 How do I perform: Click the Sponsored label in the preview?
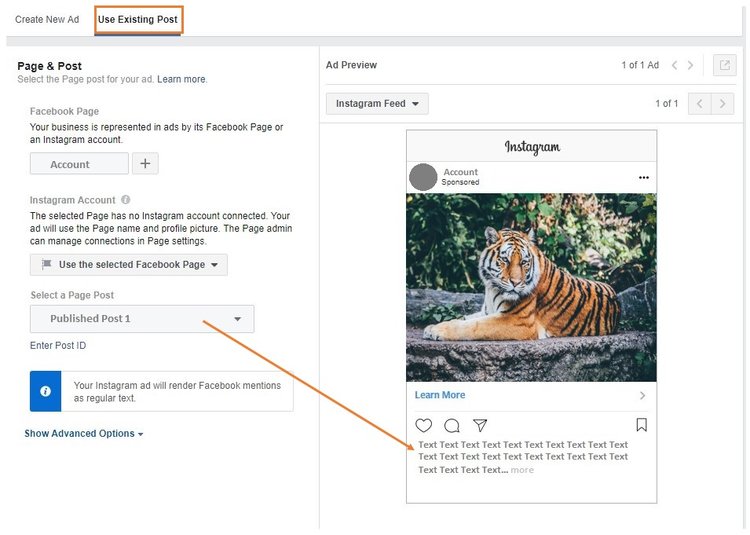460,182
